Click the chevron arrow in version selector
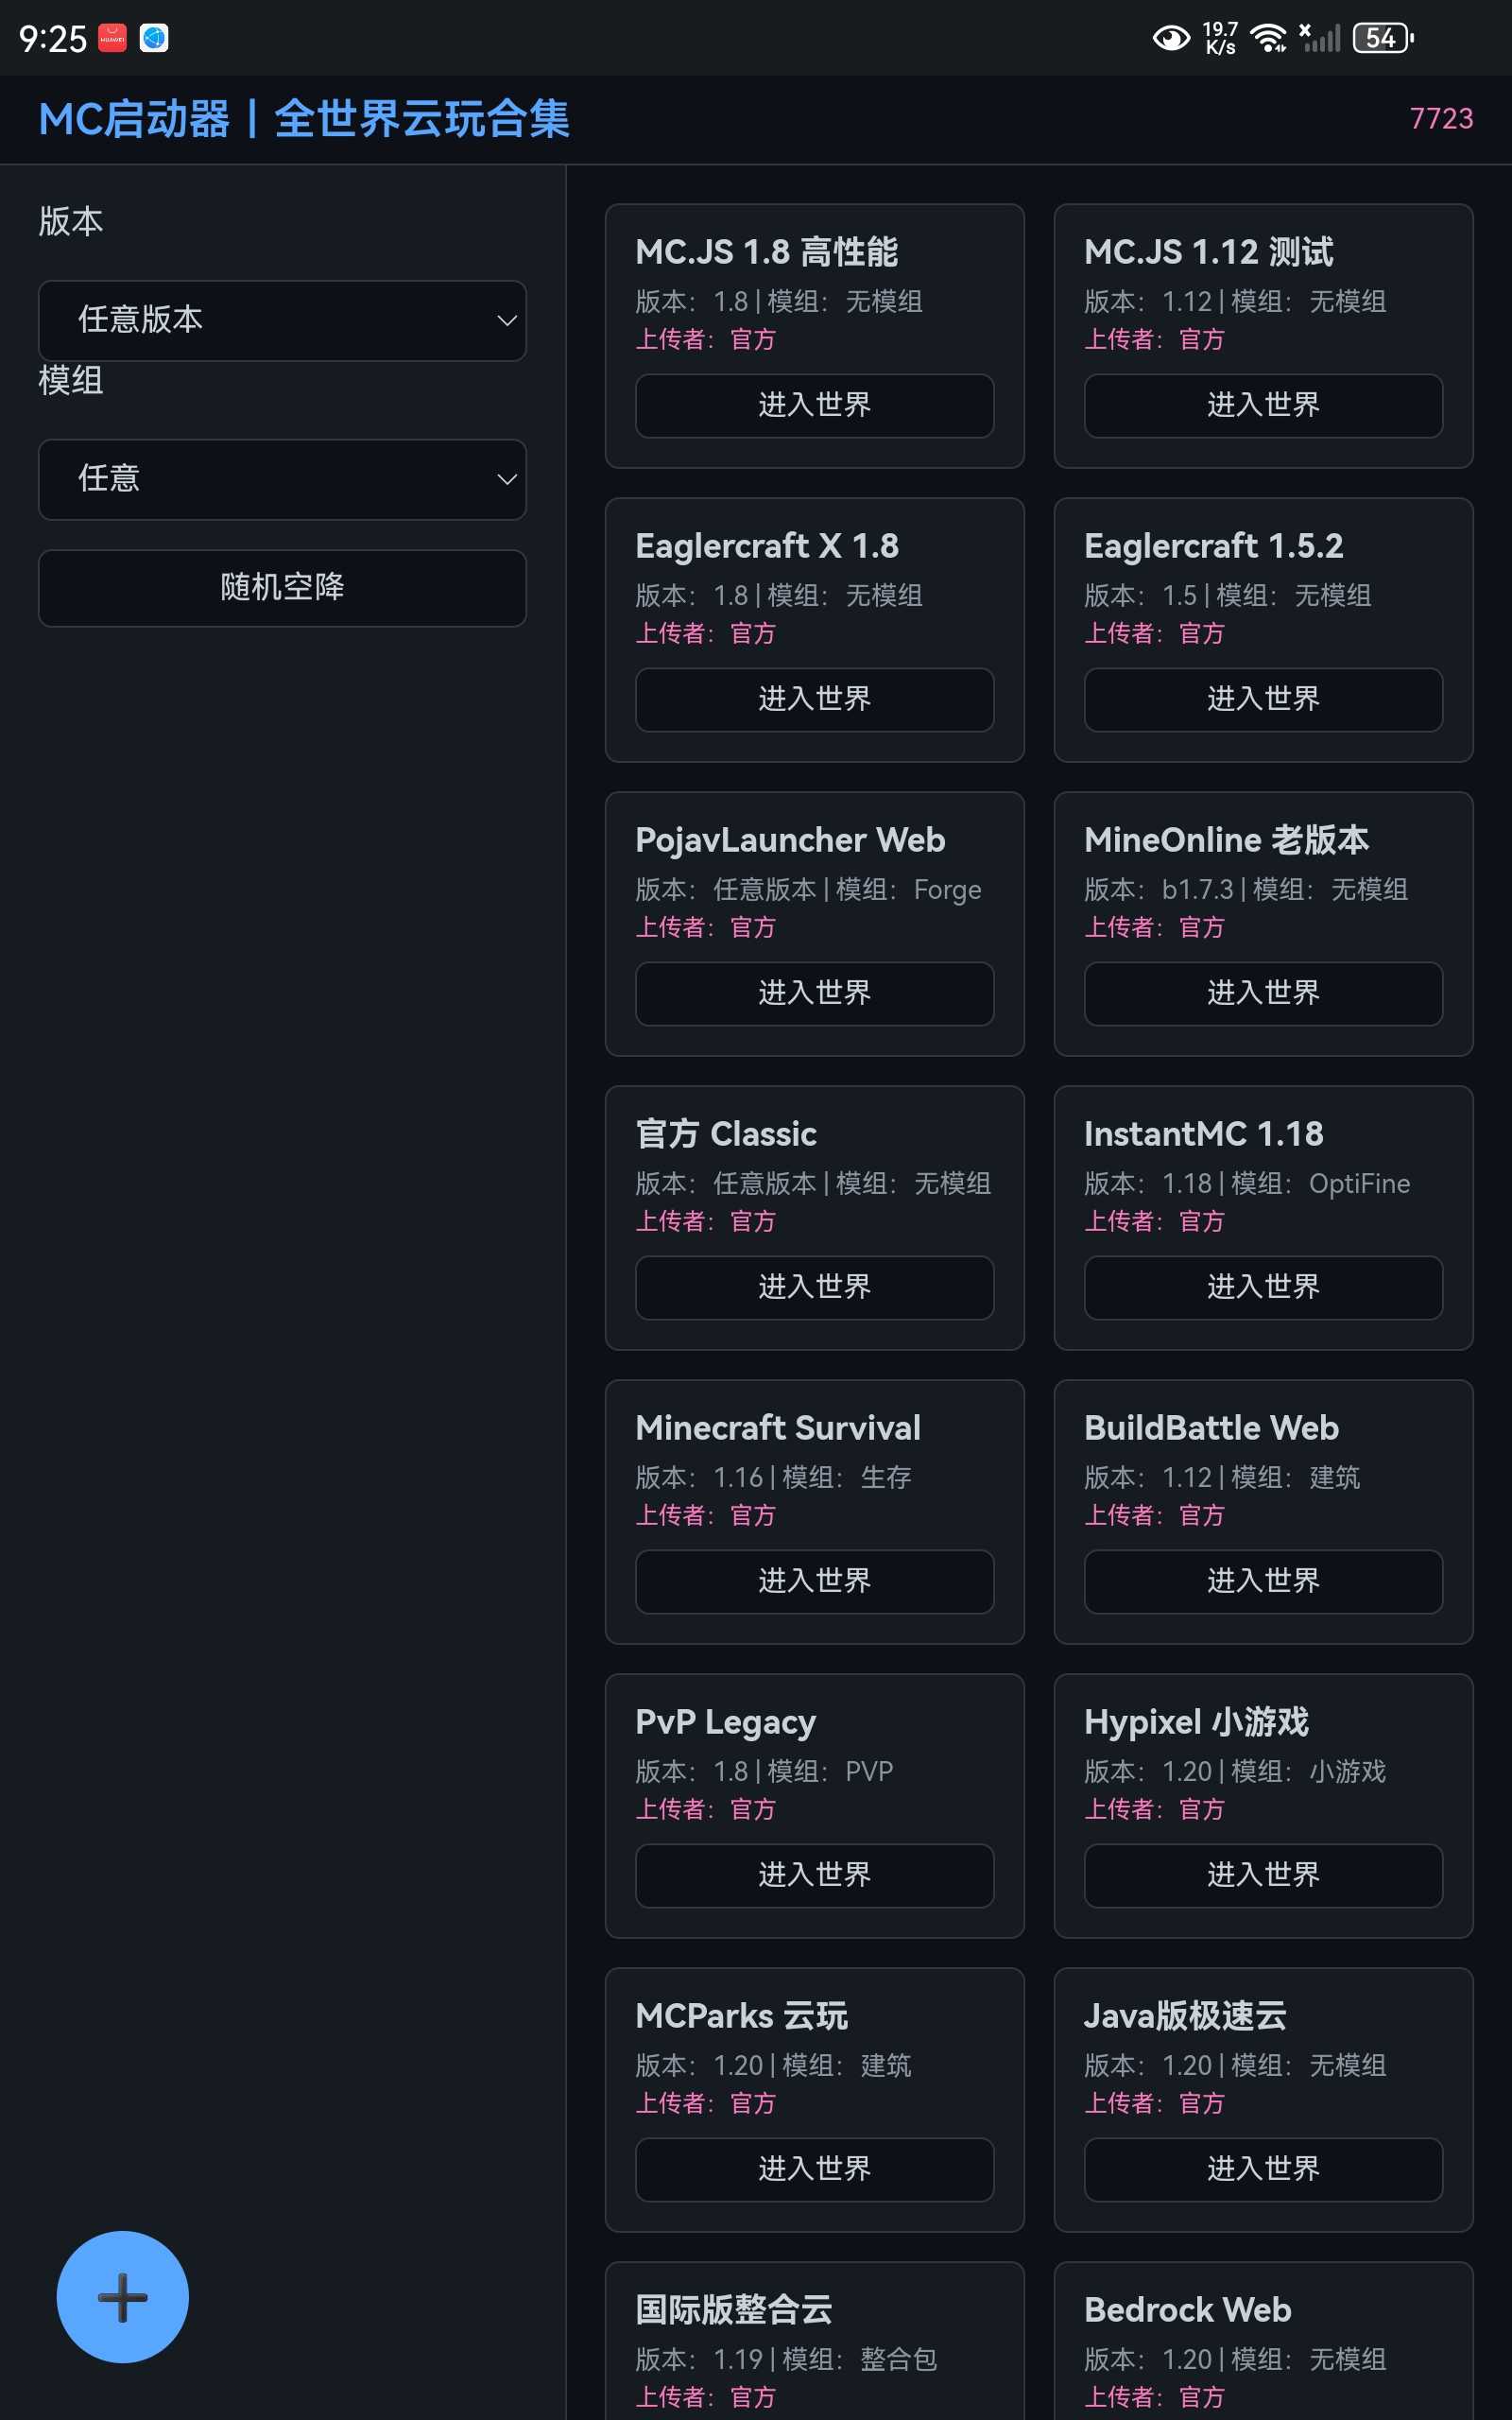Screen dimensions: 1512x2420 coord(507,321)
